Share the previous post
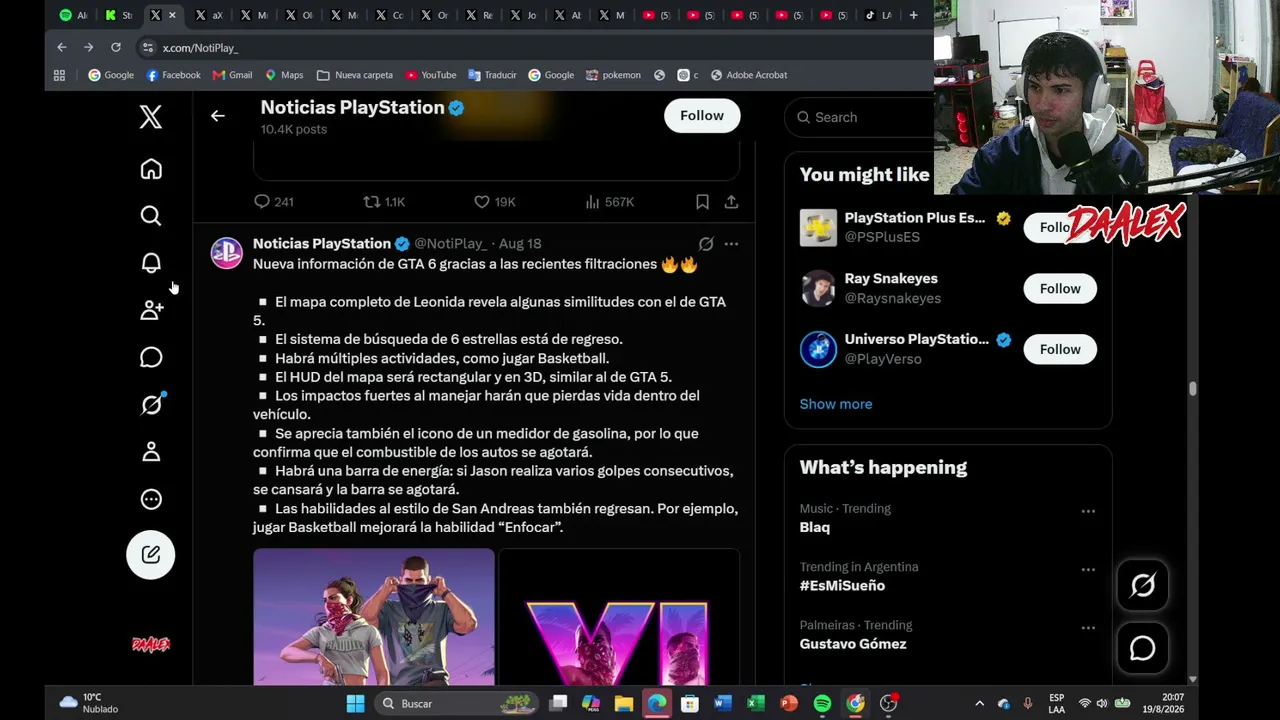Viewport: 1280px width, 720px height. [731, 202]
